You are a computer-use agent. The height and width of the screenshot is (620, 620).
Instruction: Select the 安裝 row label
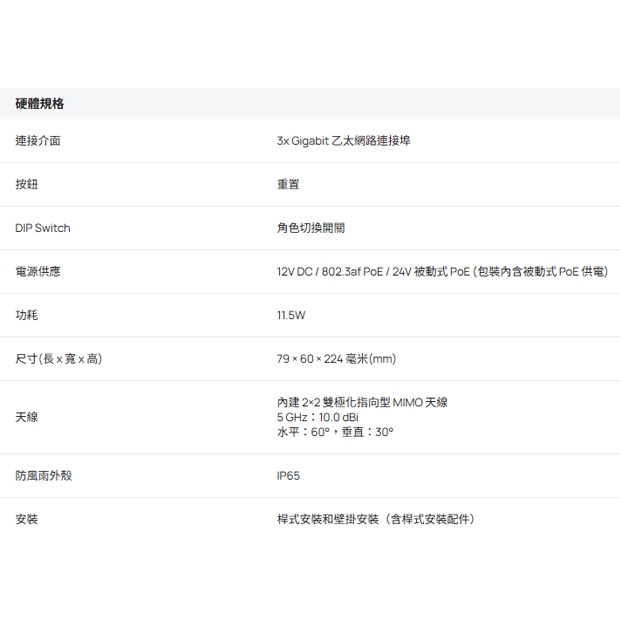coord(26,519)
